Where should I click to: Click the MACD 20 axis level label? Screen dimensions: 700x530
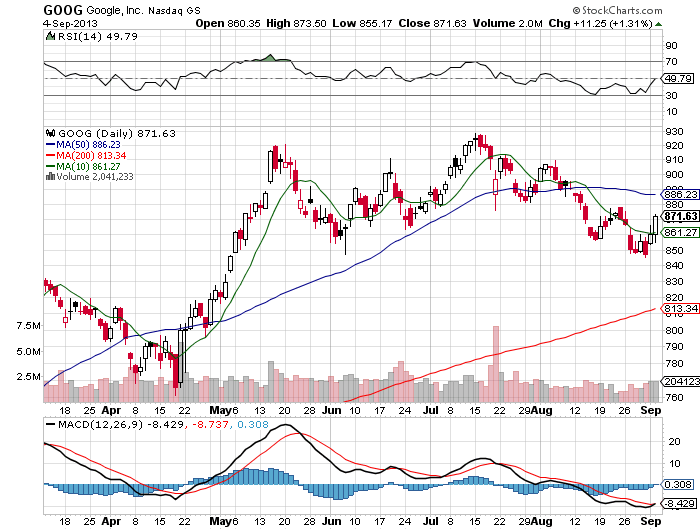[674, 441]
